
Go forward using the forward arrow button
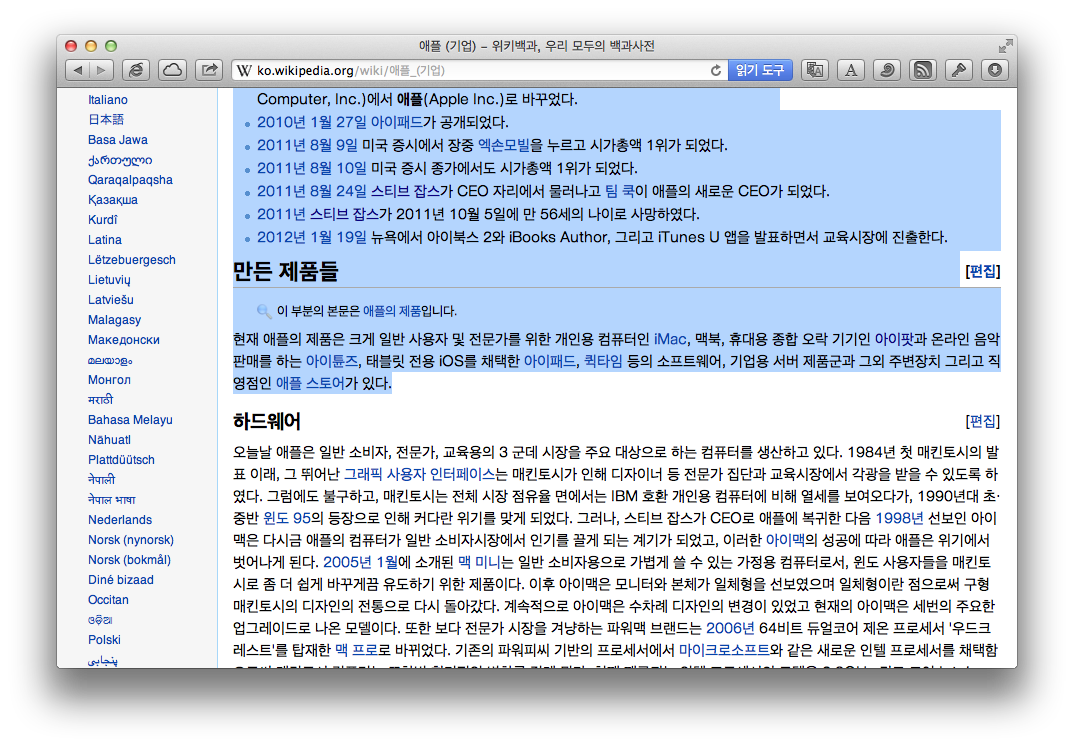click(101, 70)
